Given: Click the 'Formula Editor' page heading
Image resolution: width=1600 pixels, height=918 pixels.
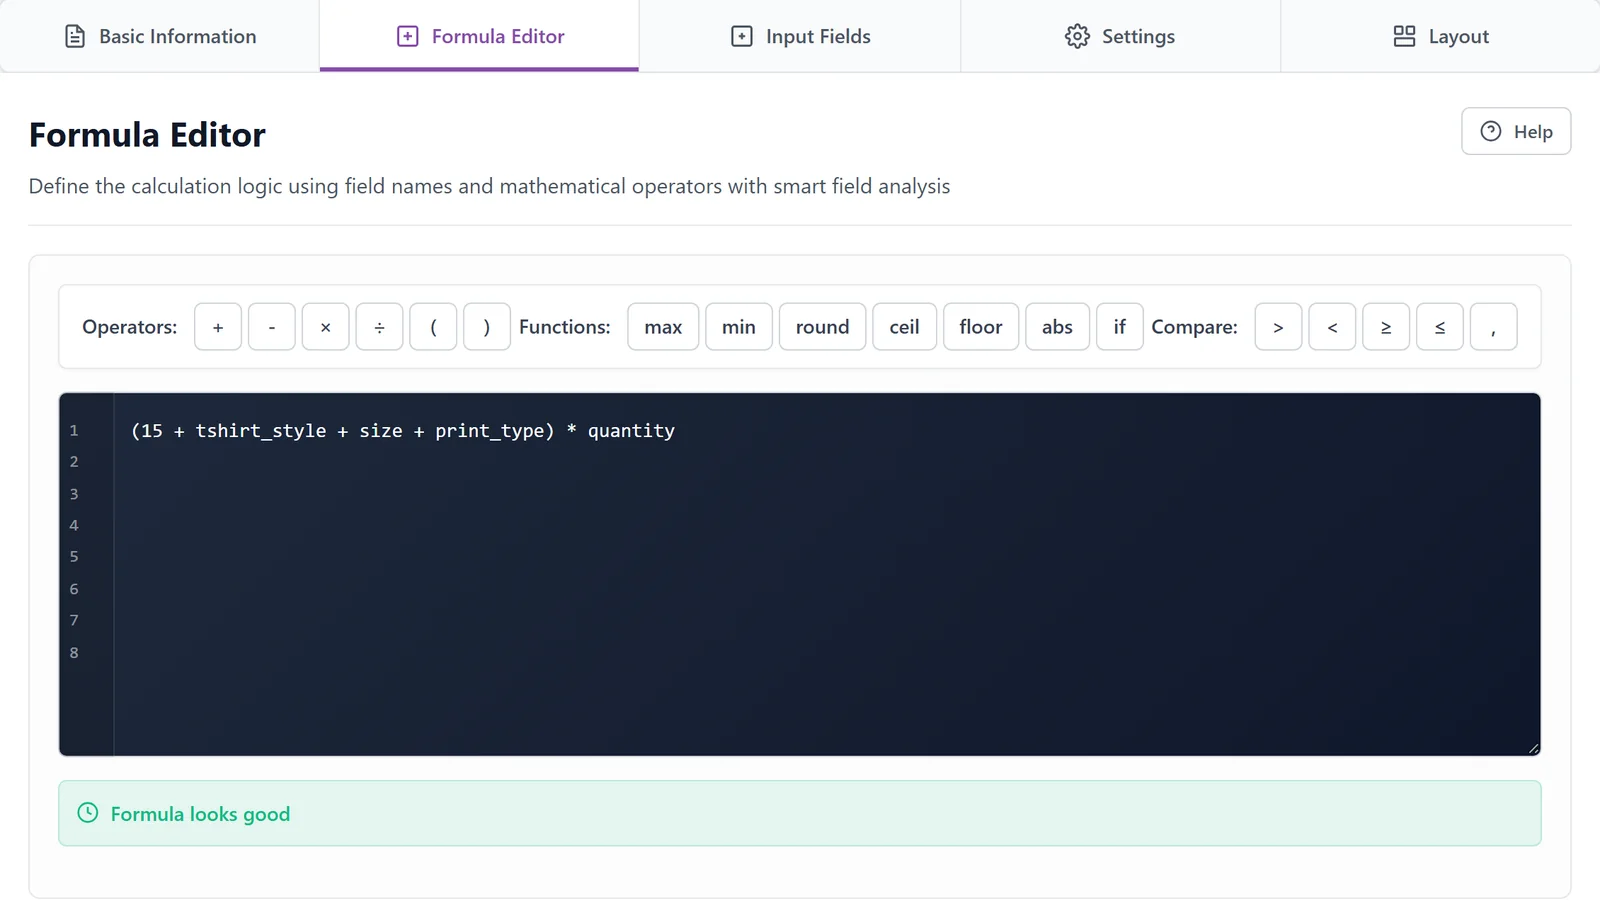Looking at the screenshot, I should tap(147, 135).
